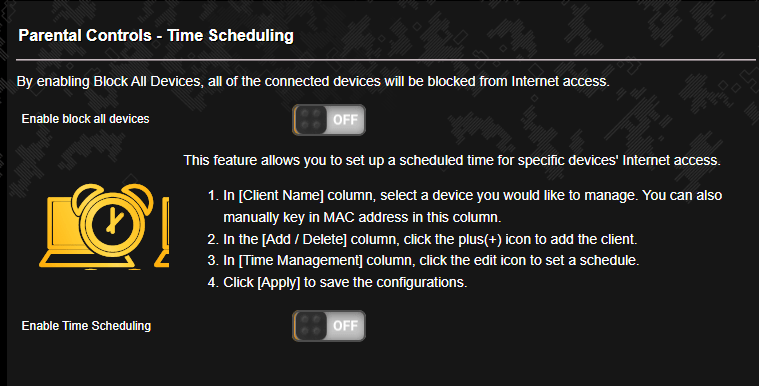Click the dotted grip handle on block all devices switch
Viewport: 759px width, 386px height.
pyautogui.click(x=310, y=120)
